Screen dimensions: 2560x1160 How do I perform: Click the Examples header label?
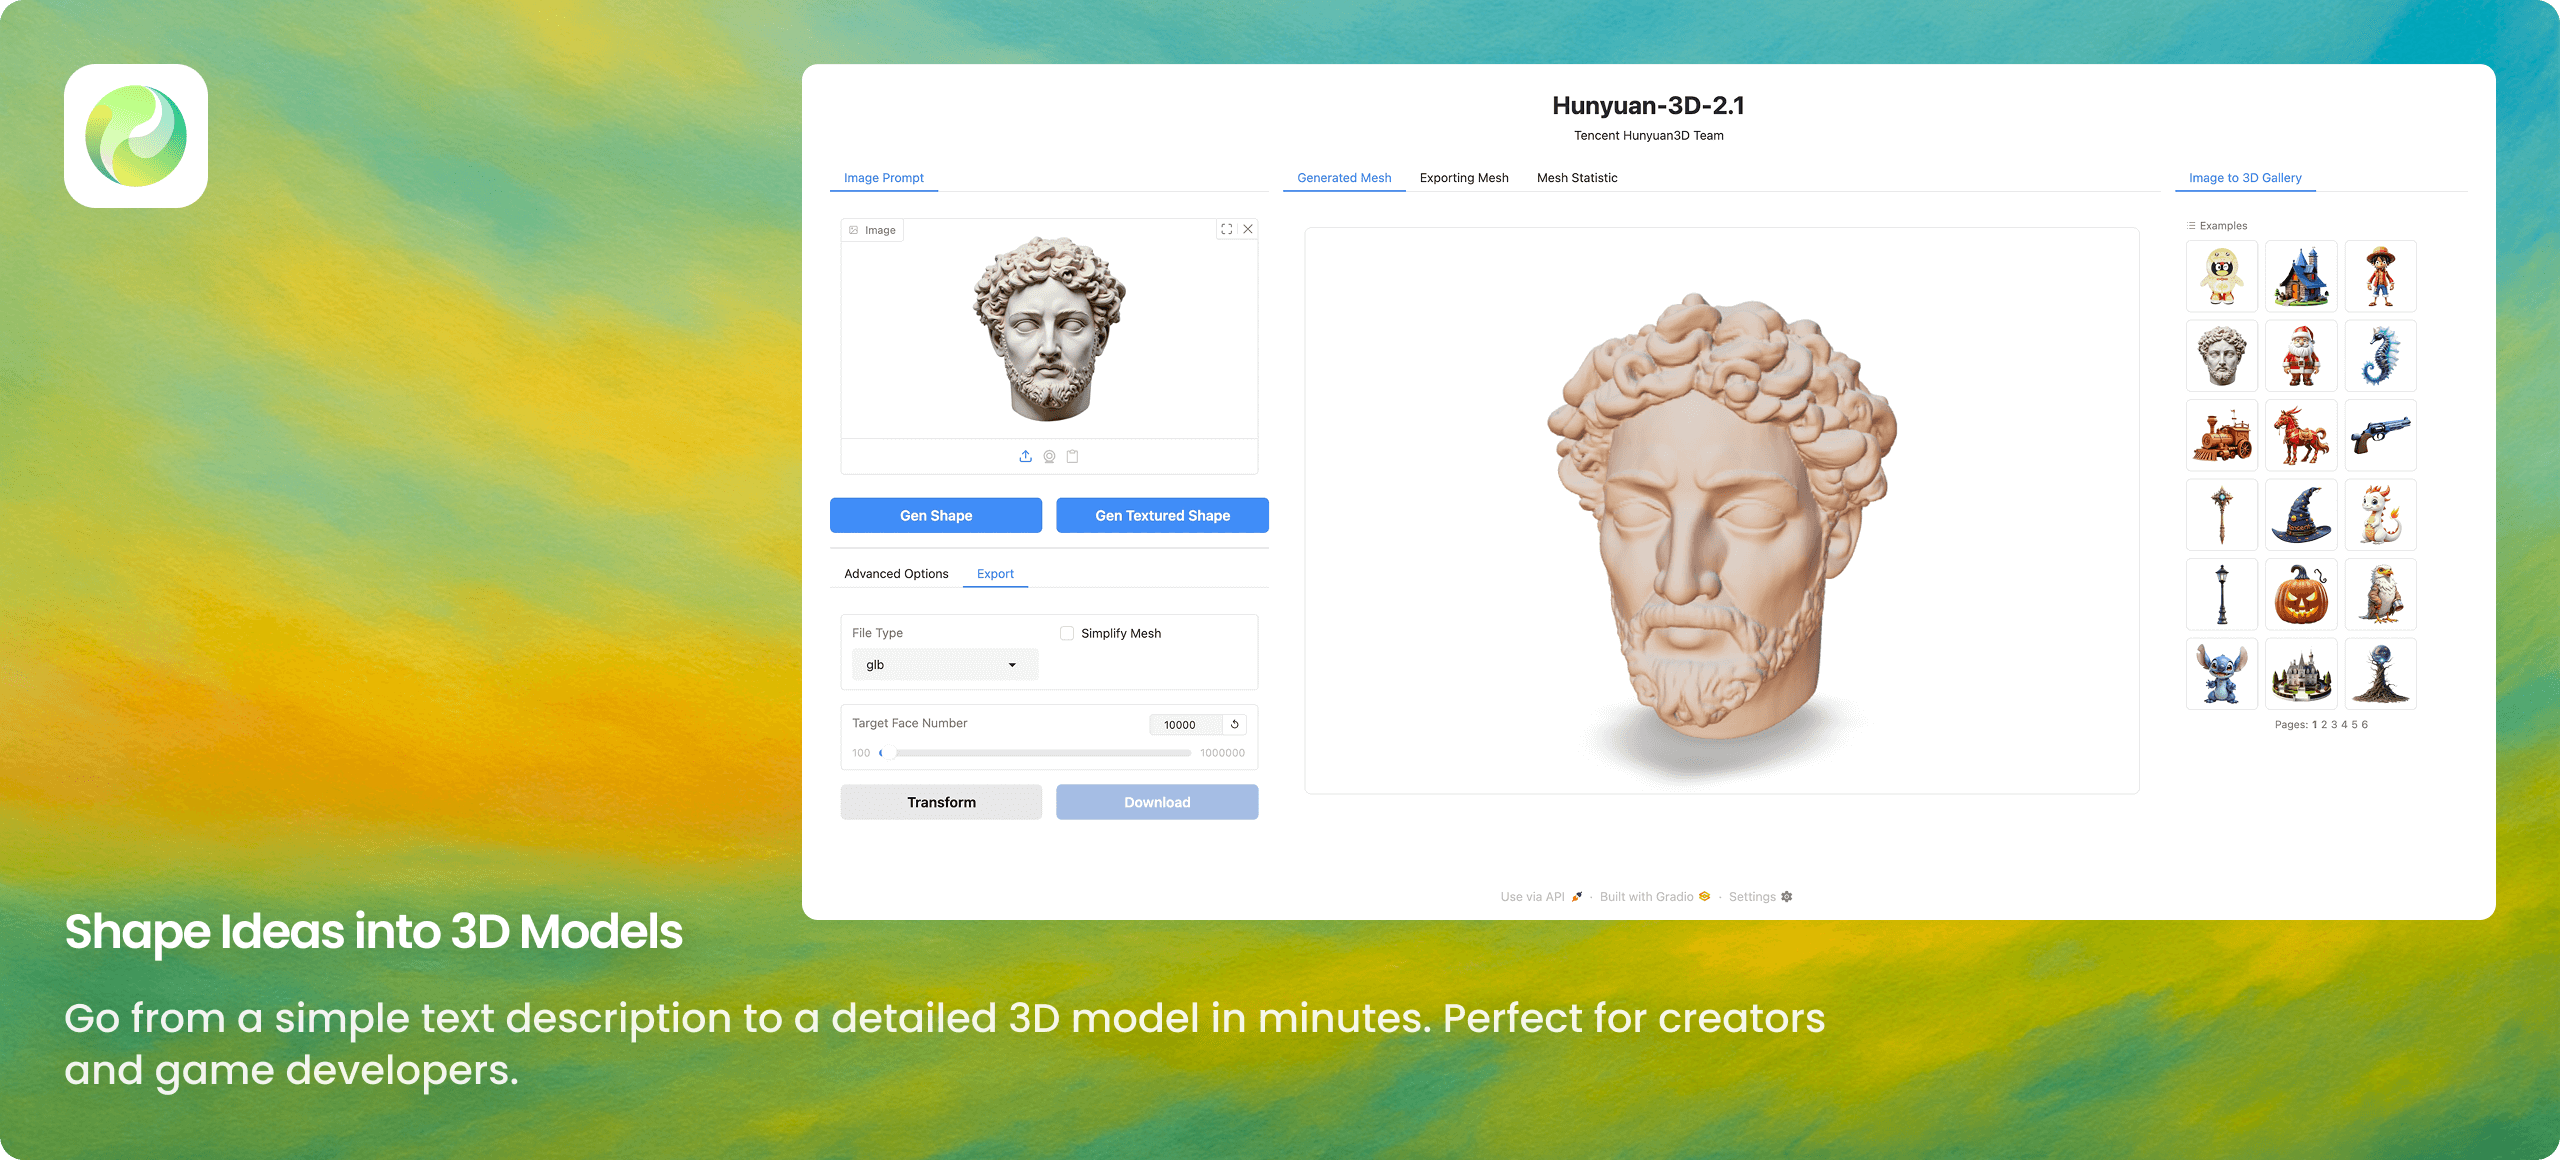tap(2217, 226)
